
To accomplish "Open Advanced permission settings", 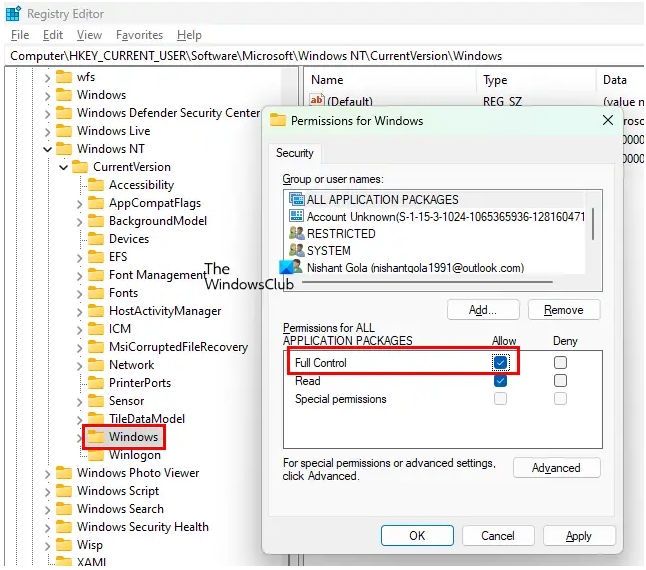I will (556, 468).
